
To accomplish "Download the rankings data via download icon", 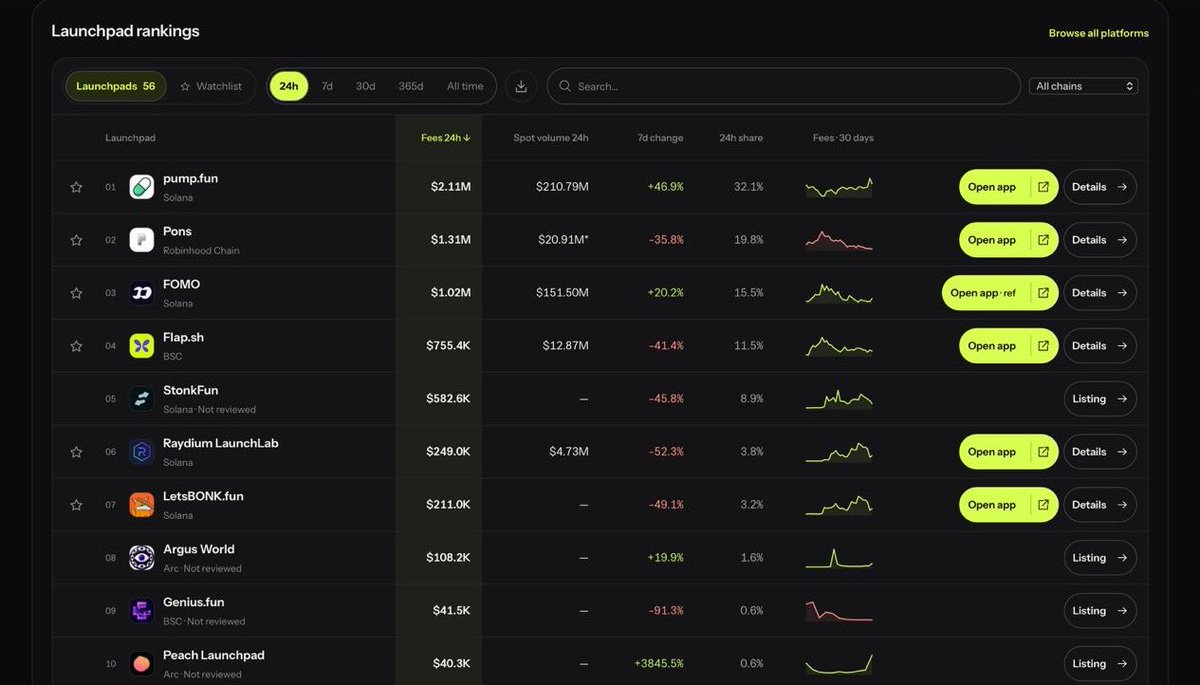I will click(x=521, y=86).
